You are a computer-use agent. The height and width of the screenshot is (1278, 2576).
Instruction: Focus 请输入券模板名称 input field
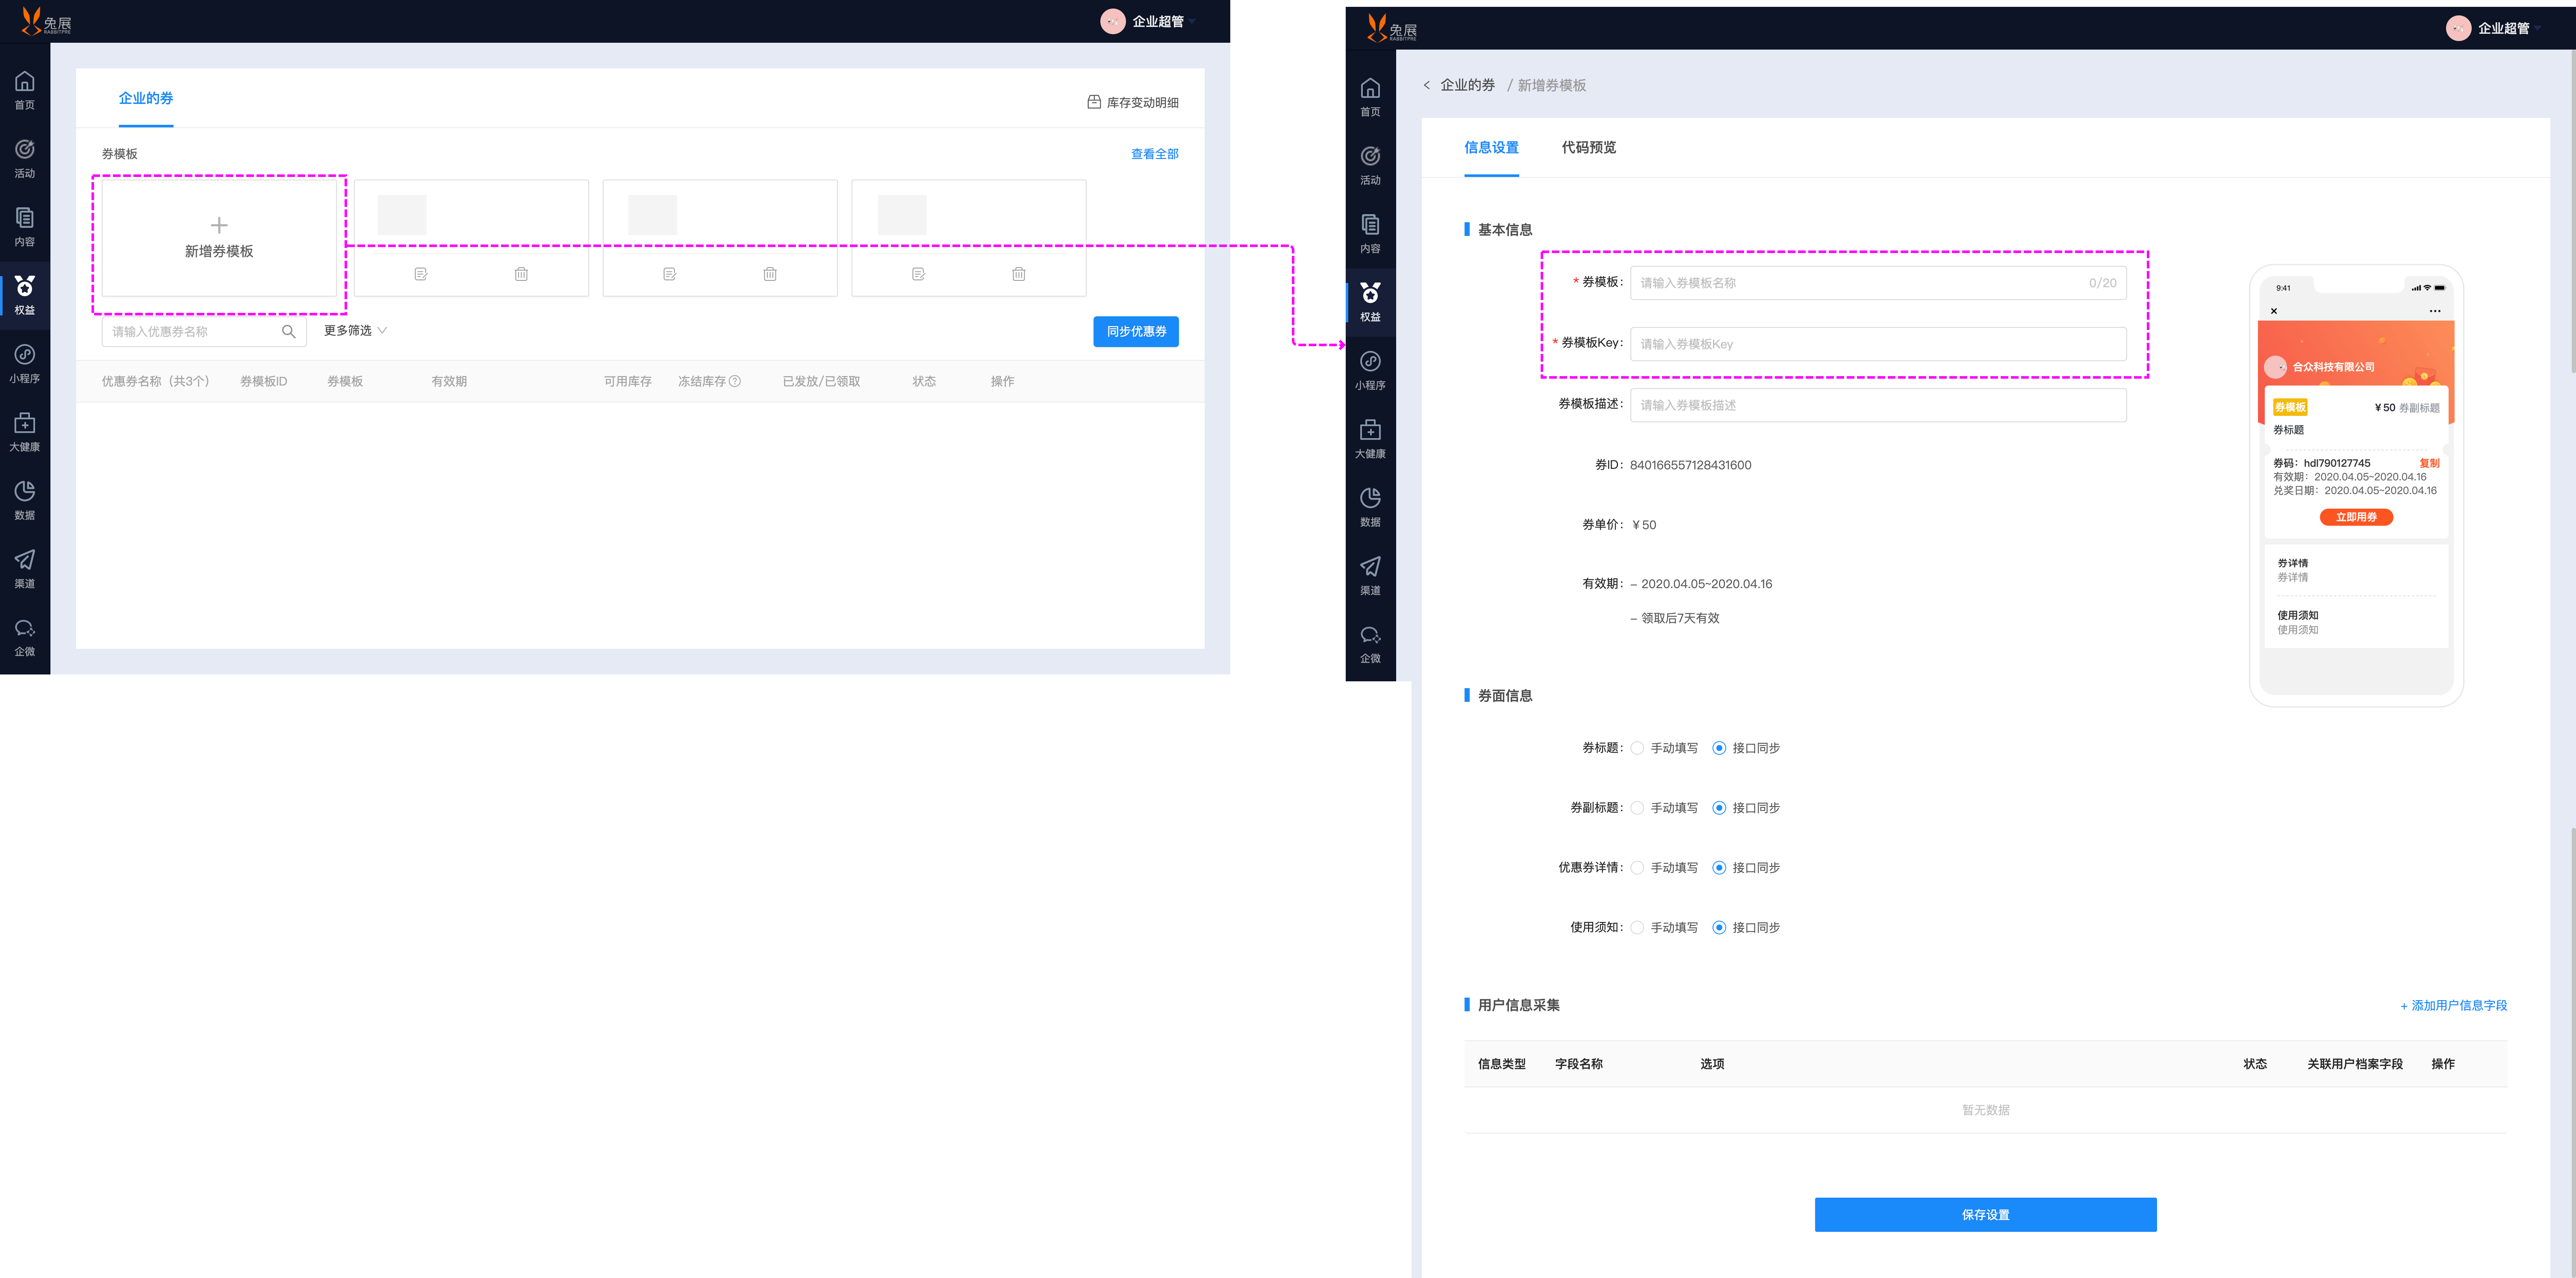(x=1878, y=283)
